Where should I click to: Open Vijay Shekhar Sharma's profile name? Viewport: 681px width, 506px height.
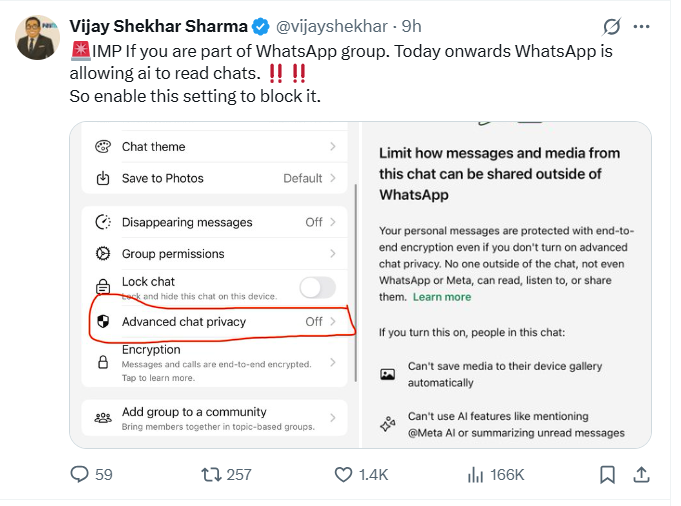point(157,25)
